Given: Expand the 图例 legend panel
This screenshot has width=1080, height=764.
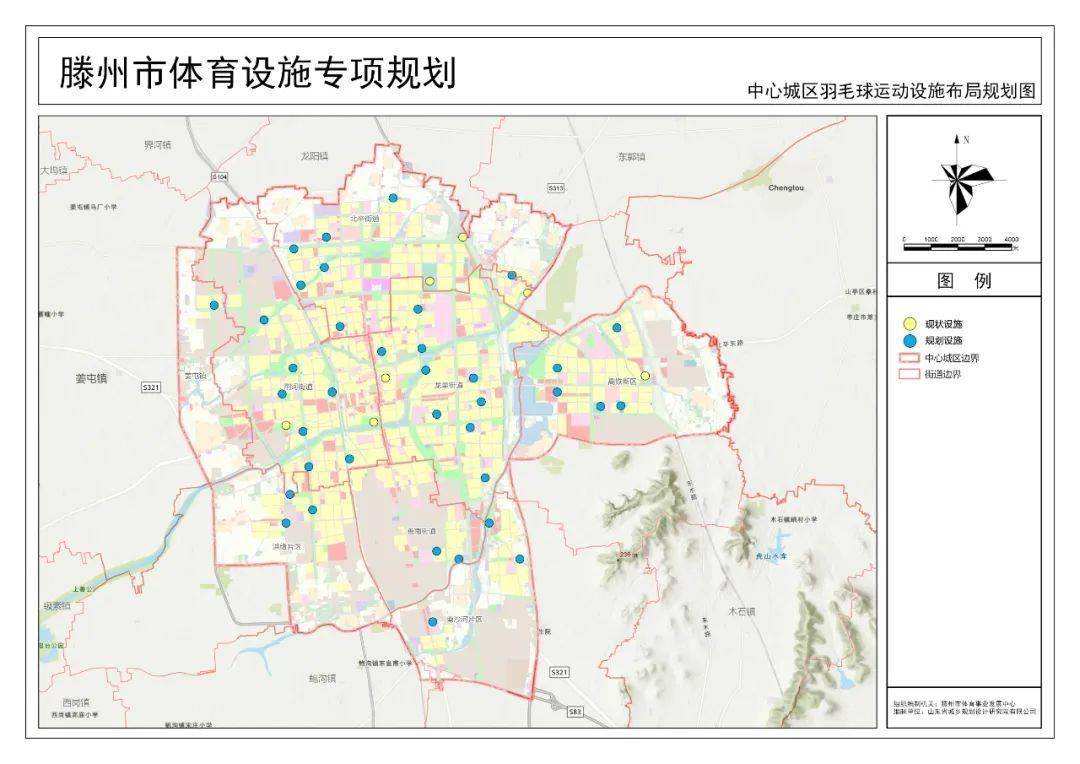Looking at the screenshot, I should pyautogui.click(x=962, y=281).
